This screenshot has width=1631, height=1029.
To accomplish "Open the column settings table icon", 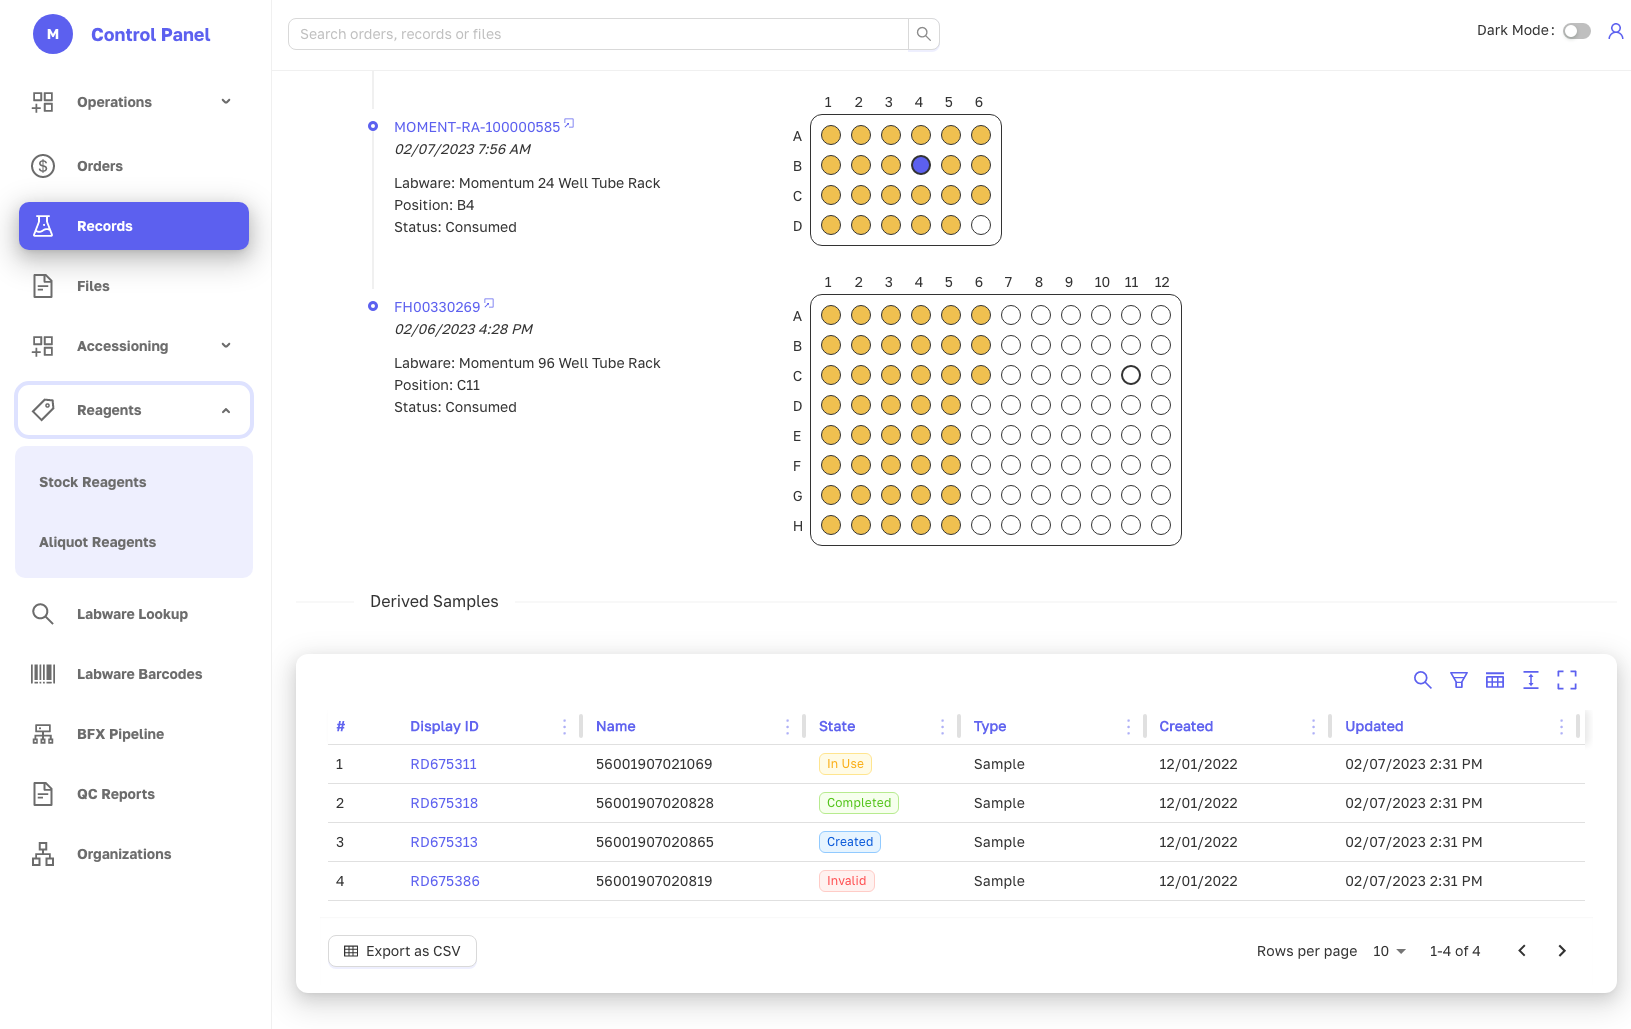I will [1495, 680].
